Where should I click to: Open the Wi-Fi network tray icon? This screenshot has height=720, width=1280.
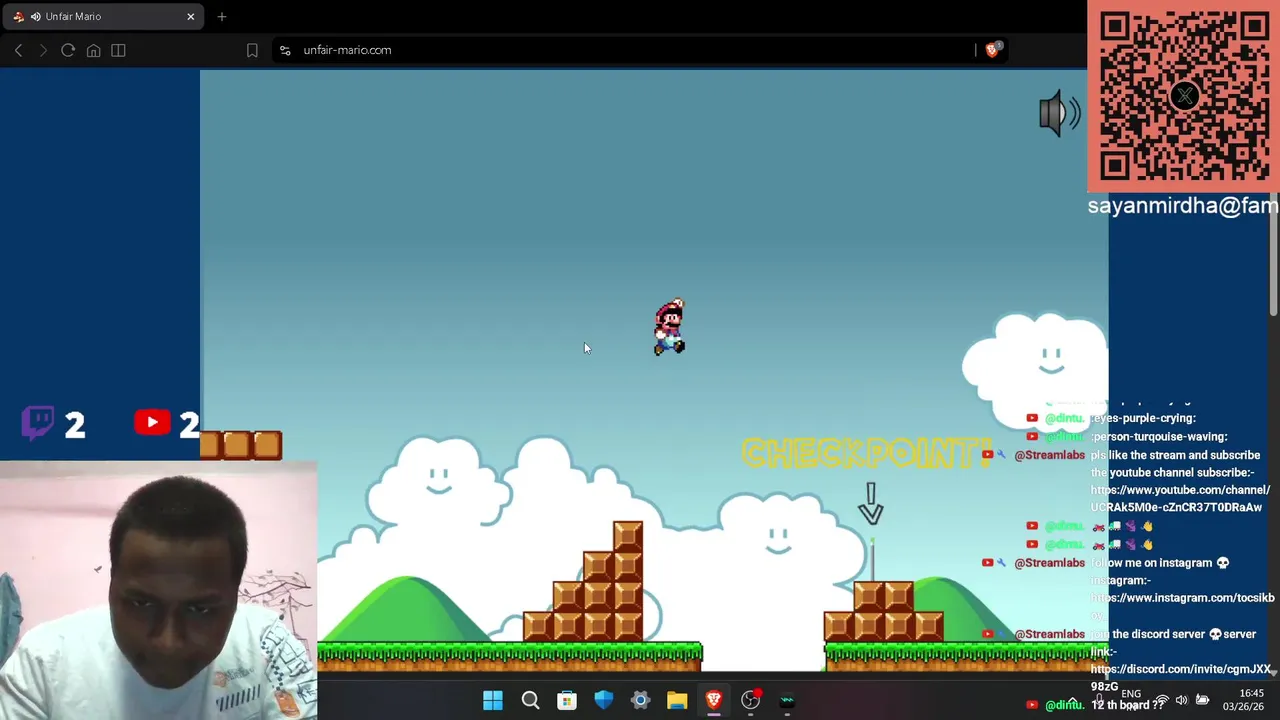pos(1161,700)
